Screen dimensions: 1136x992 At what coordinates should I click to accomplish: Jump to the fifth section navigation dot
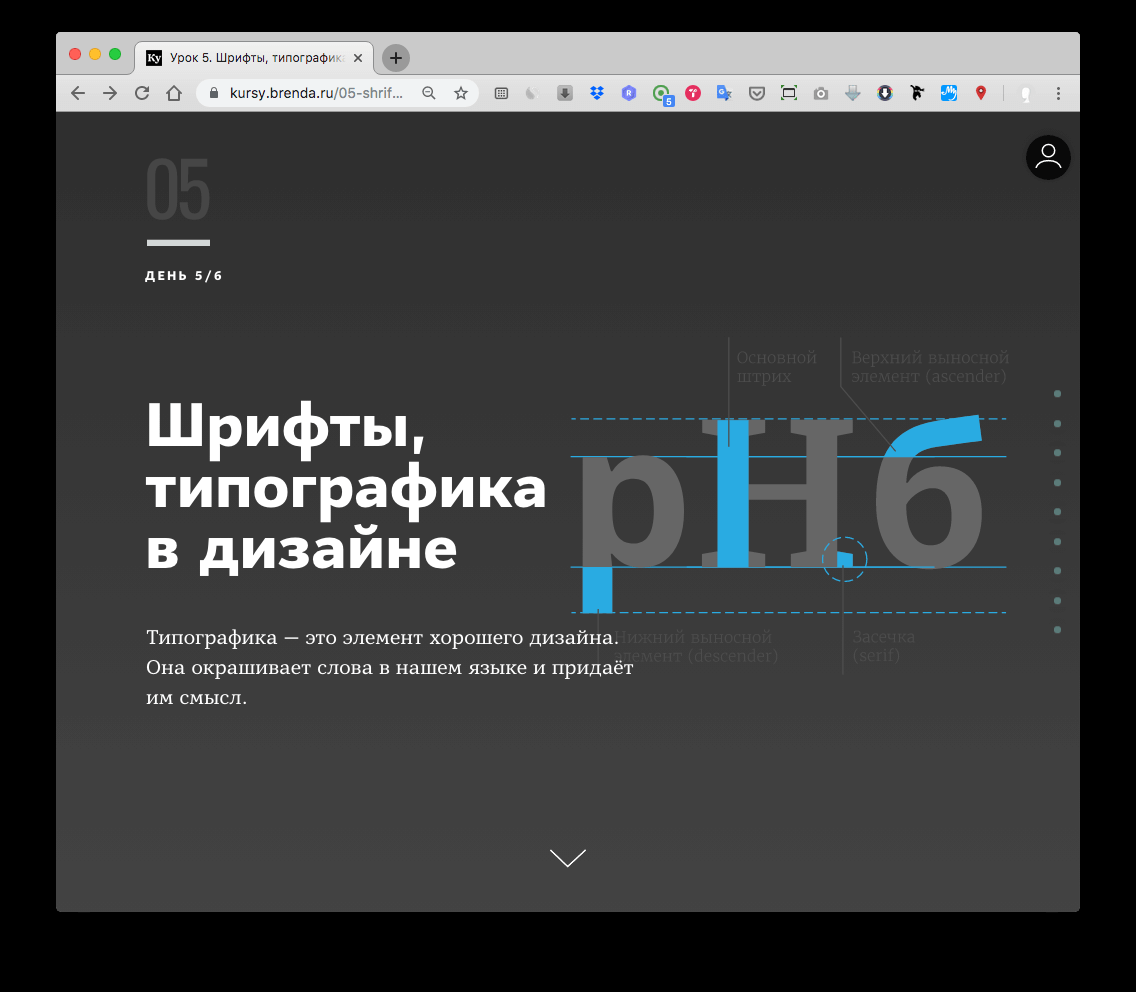(x=1058, y=512)
